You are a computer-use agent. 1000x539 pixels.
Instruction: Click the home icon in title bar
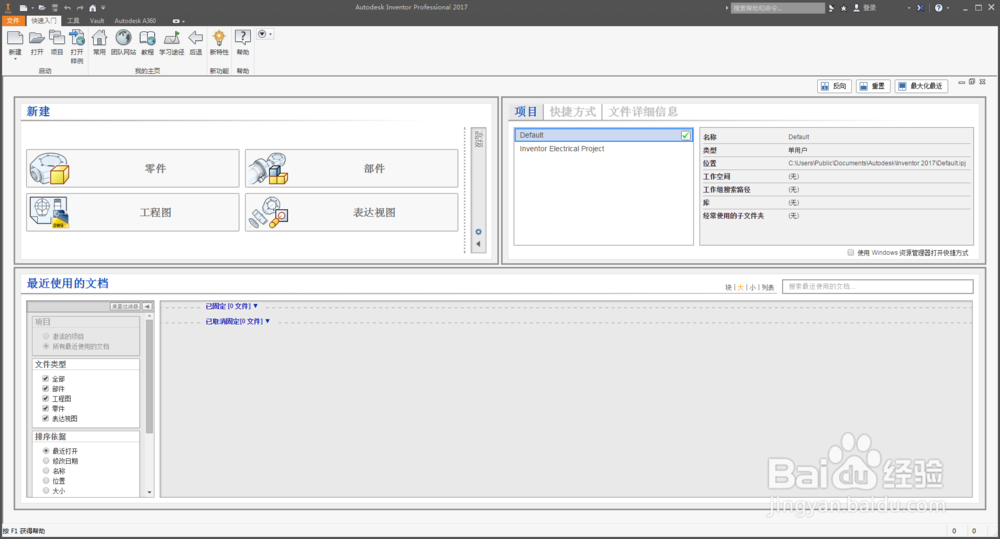[92, 8]
